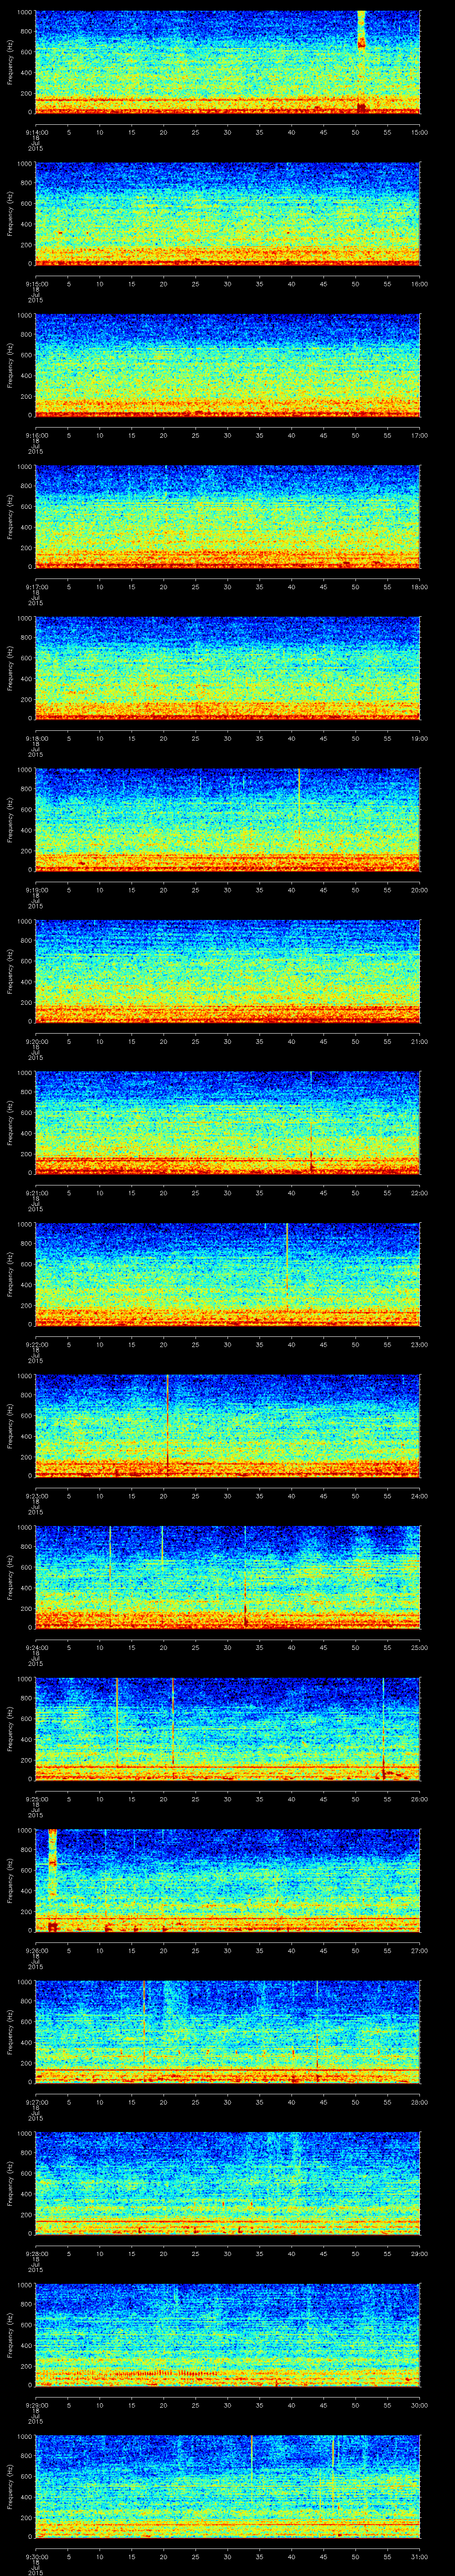Open the spectrogram panel starting at 9:16:00

coord(228,365)
